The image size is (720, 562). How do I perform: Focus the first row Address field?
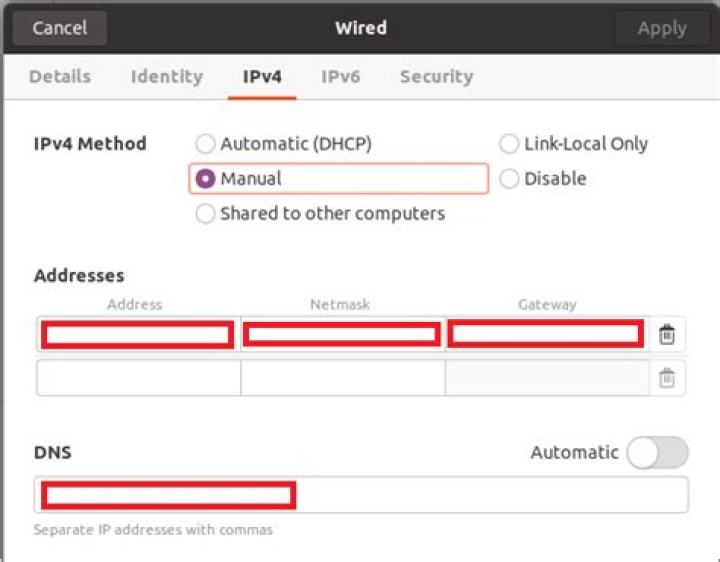coord(138,334)
